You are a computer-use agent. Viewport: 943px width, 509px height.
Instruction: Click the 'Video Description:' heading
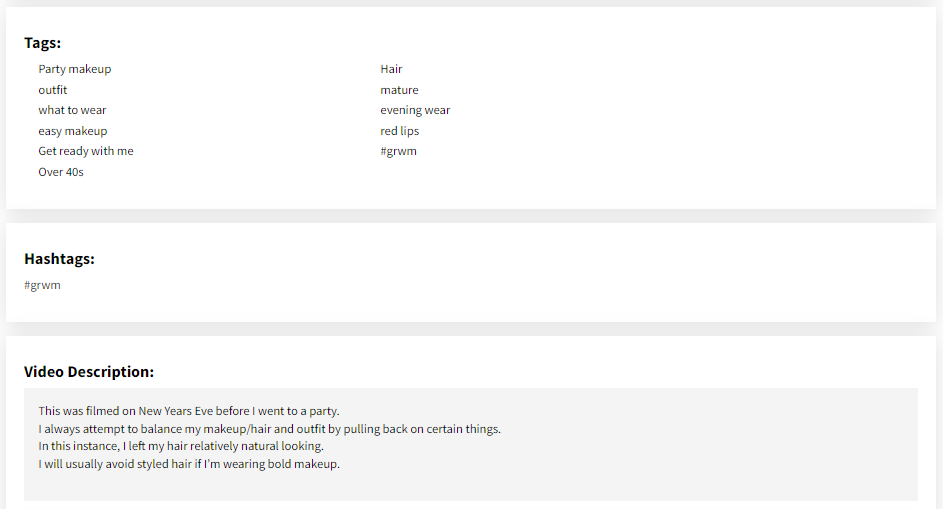coord(89,372)
